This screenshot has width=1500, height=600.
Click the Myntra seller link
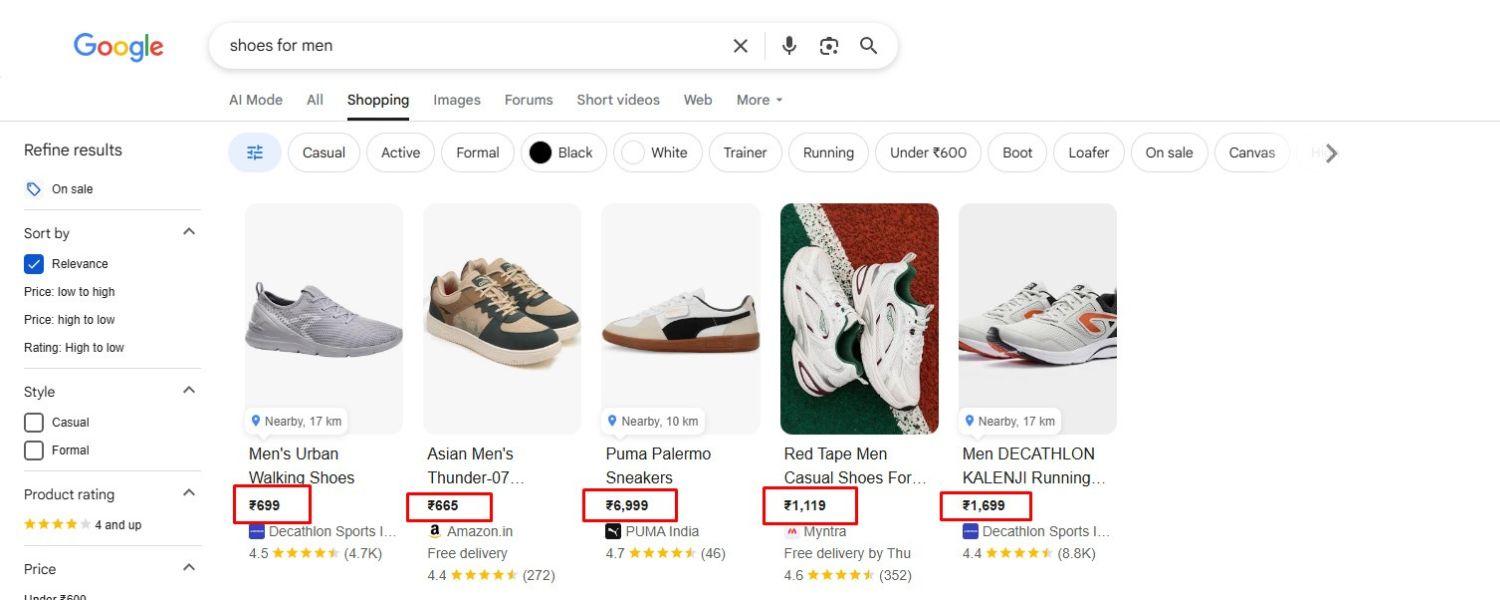point(816,531)
